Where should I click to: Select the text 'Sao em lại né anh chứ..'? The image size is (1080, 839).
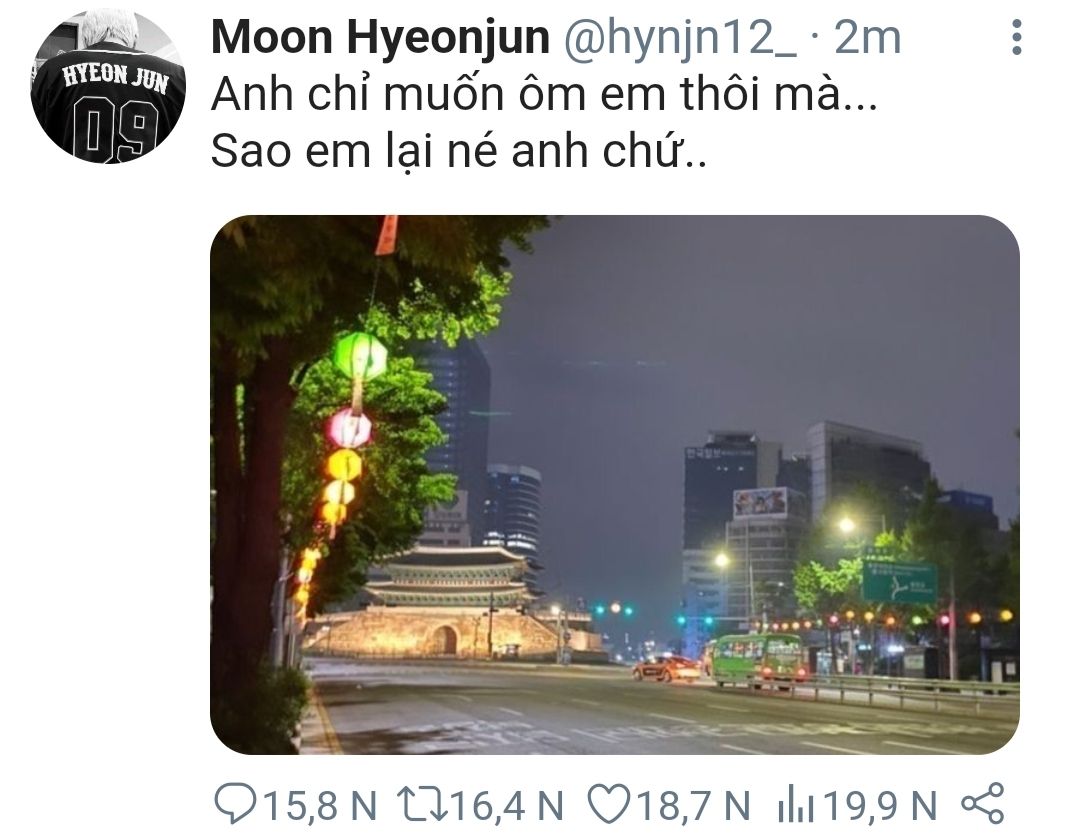(x=459, y=151)
